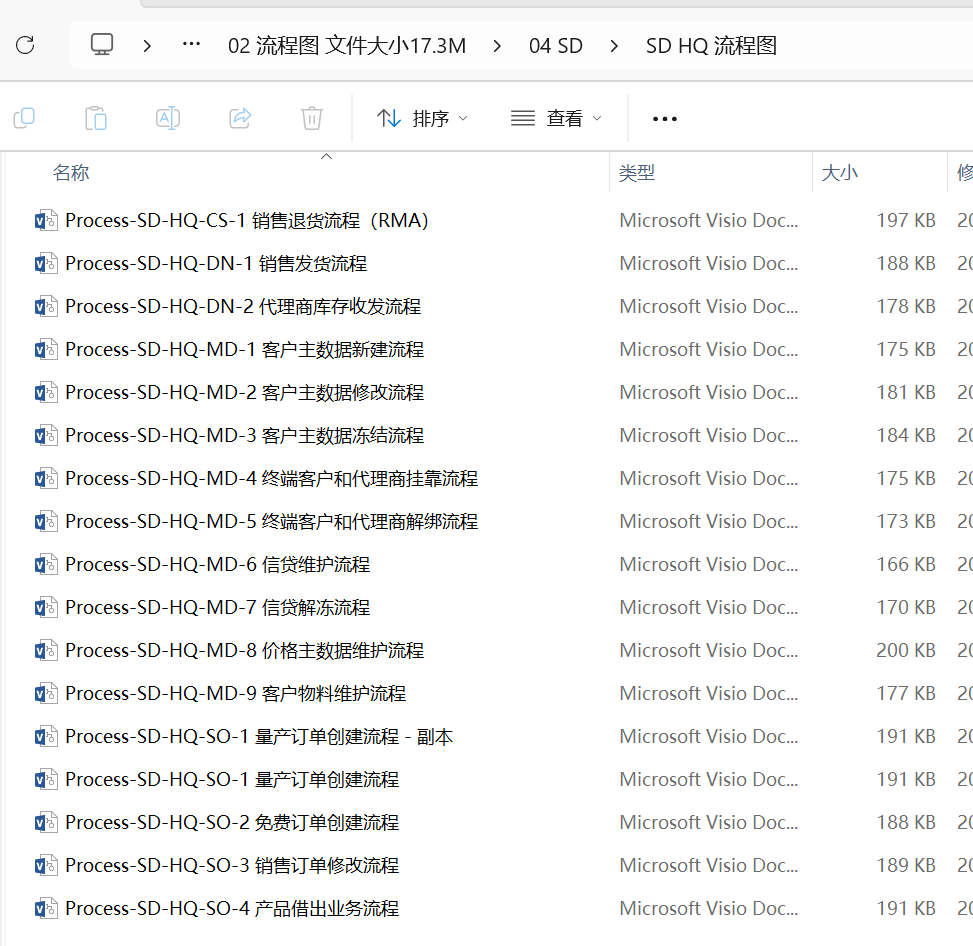Open the 排序 sort dropdown

[x=422, y=118]
